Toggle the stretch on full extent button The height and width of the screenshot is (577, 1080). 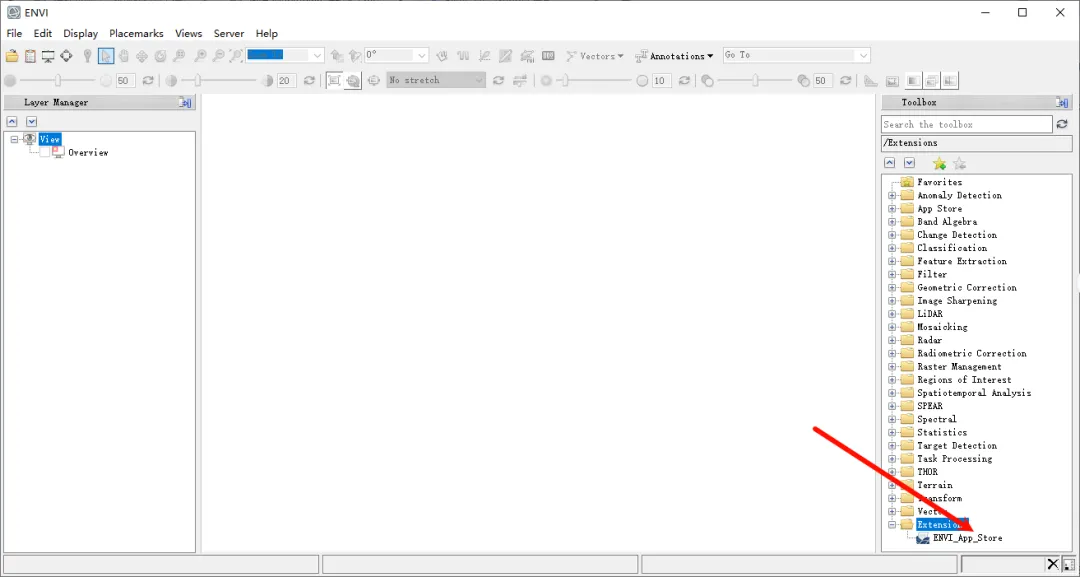[334, 81]
